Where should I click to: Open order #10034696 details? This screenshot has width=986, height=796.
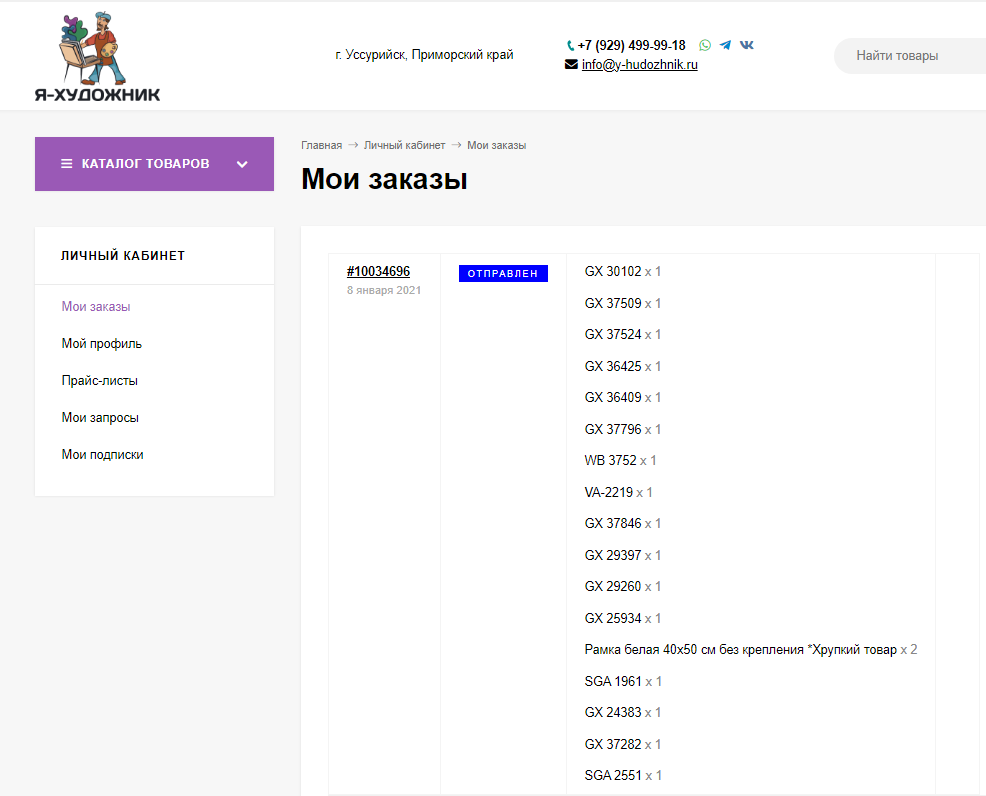378,272
